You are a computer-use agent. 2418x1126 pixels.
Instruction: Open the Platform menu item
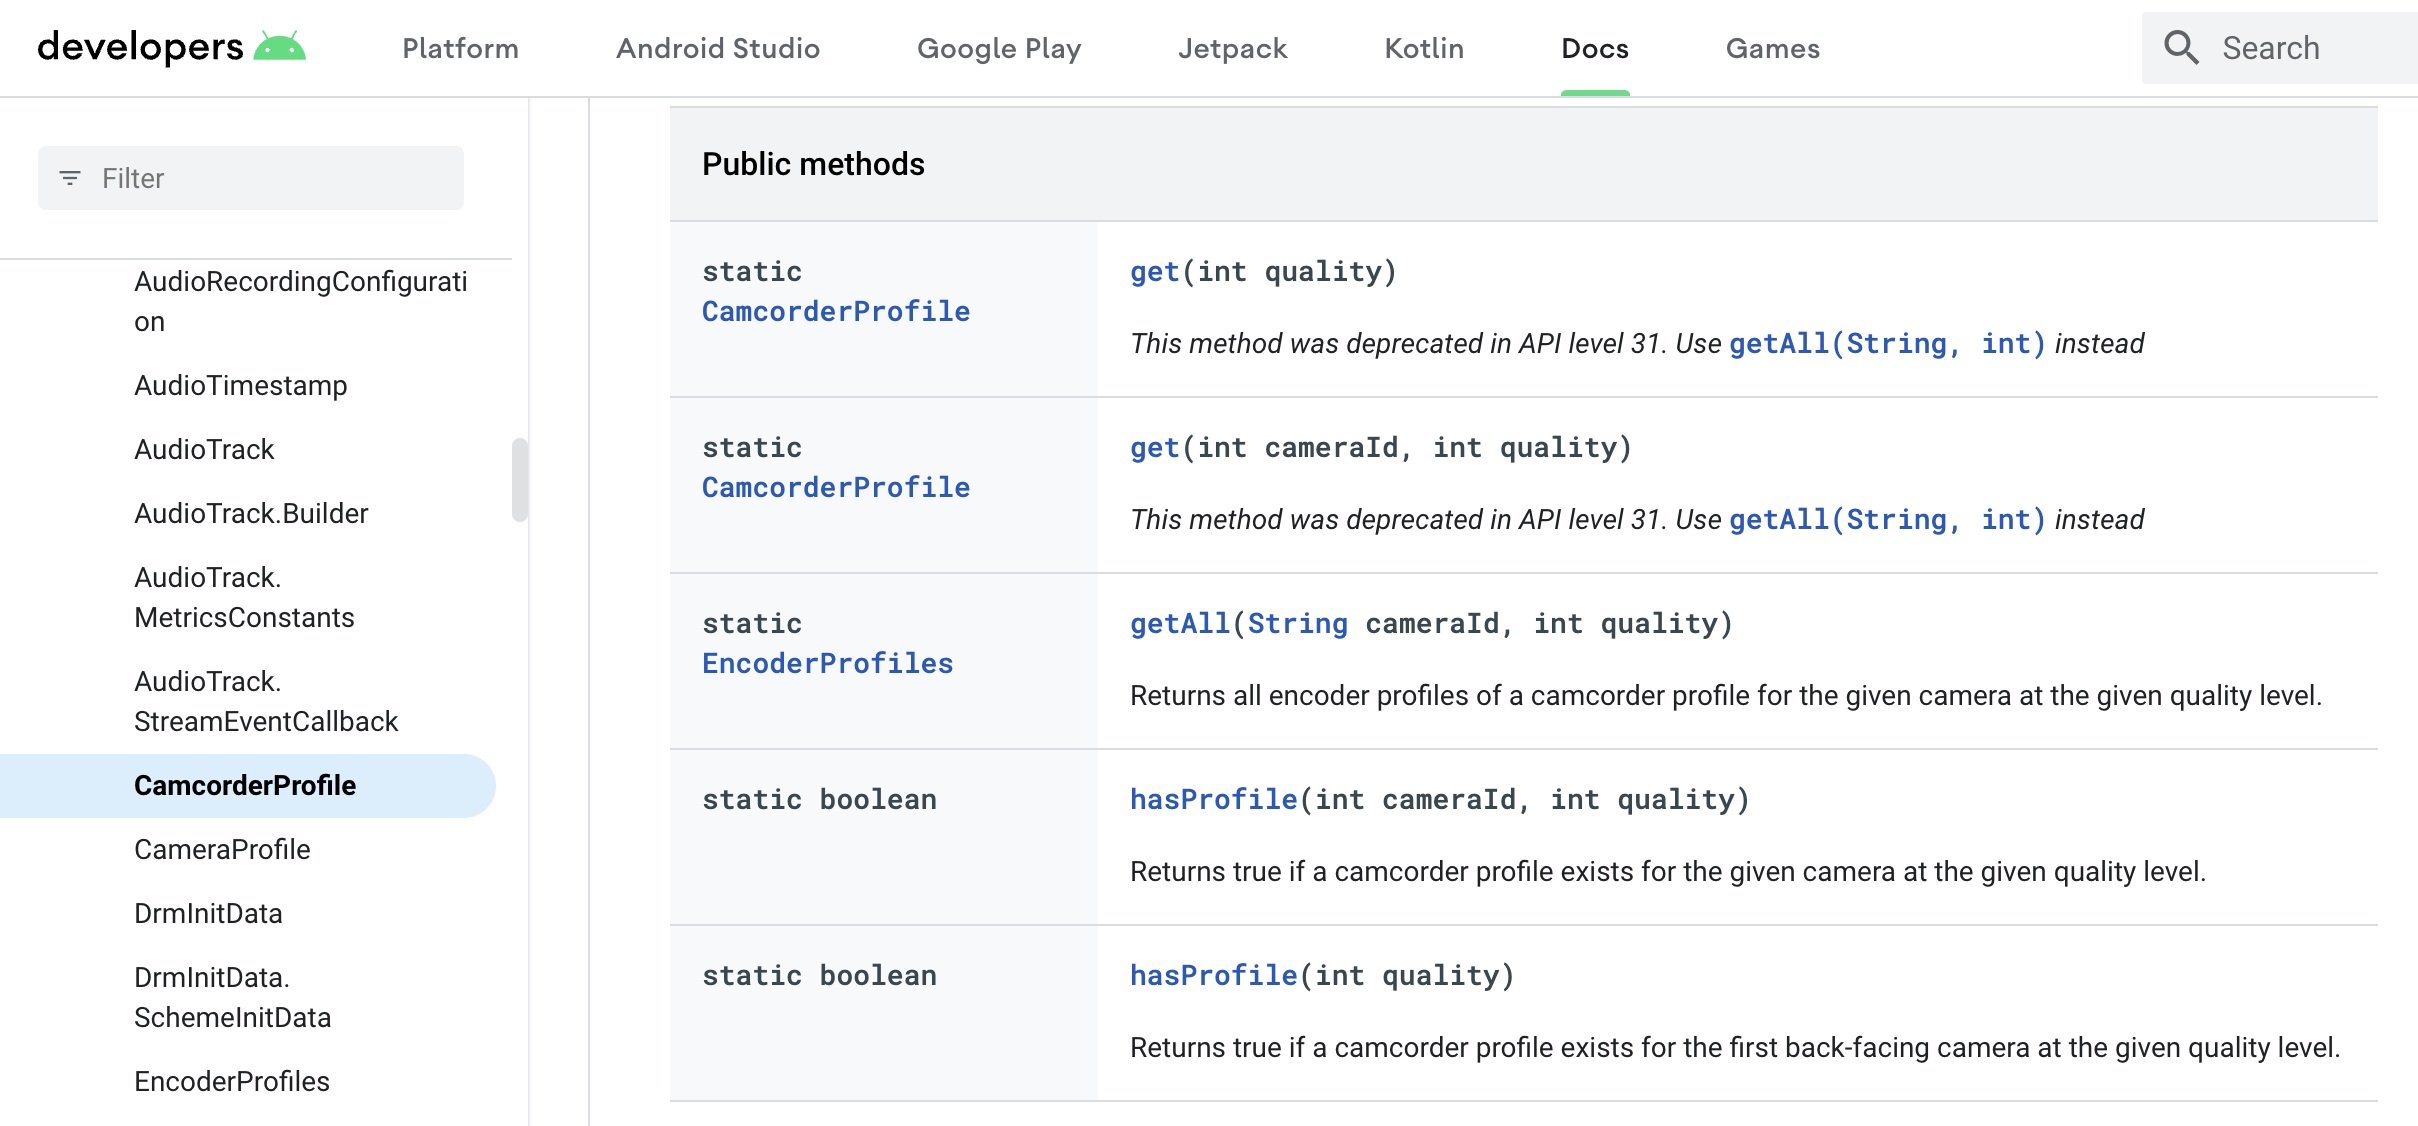(x=459, y=48)
